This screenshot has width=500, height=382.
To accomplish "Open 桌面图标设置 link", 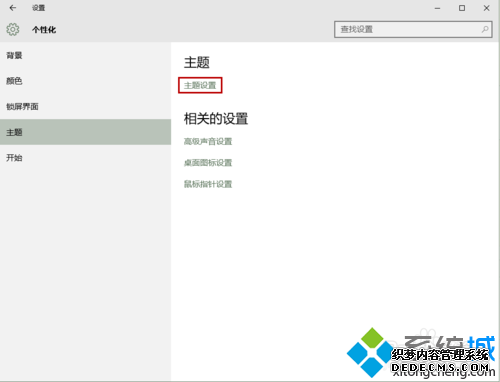I will pos(208,163).
